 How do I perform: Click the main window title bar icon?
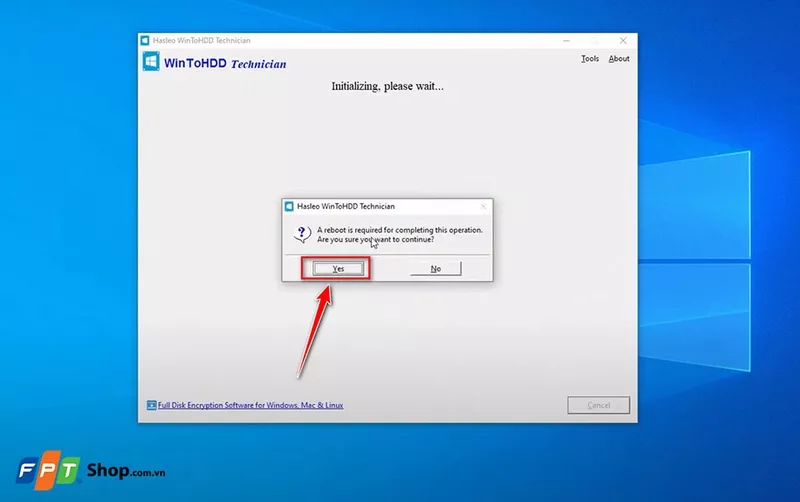pos(145,40)
